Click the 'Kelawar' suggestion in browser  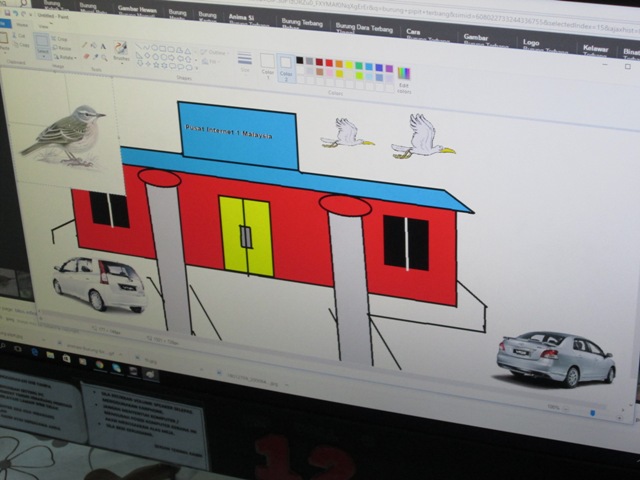pos(596,49)
